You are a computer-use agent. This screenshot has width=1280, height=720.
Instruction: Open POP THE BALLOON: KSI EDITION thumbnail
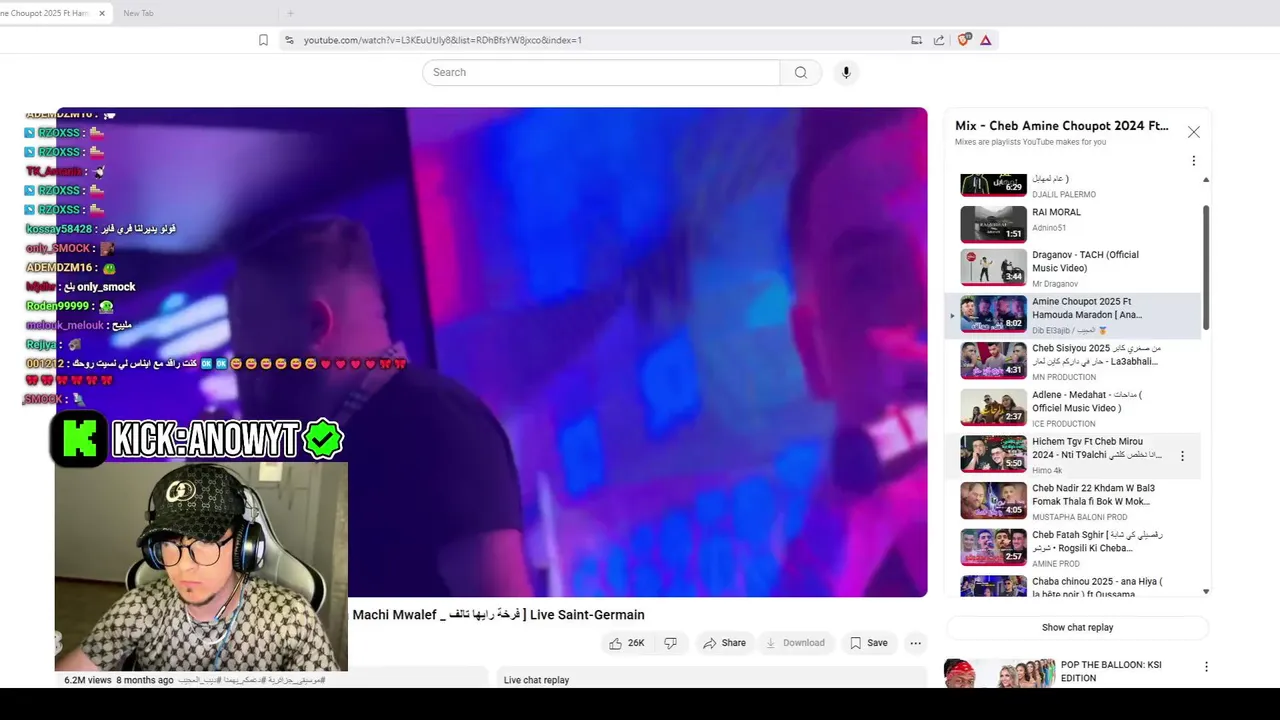(x=999, y=673)
